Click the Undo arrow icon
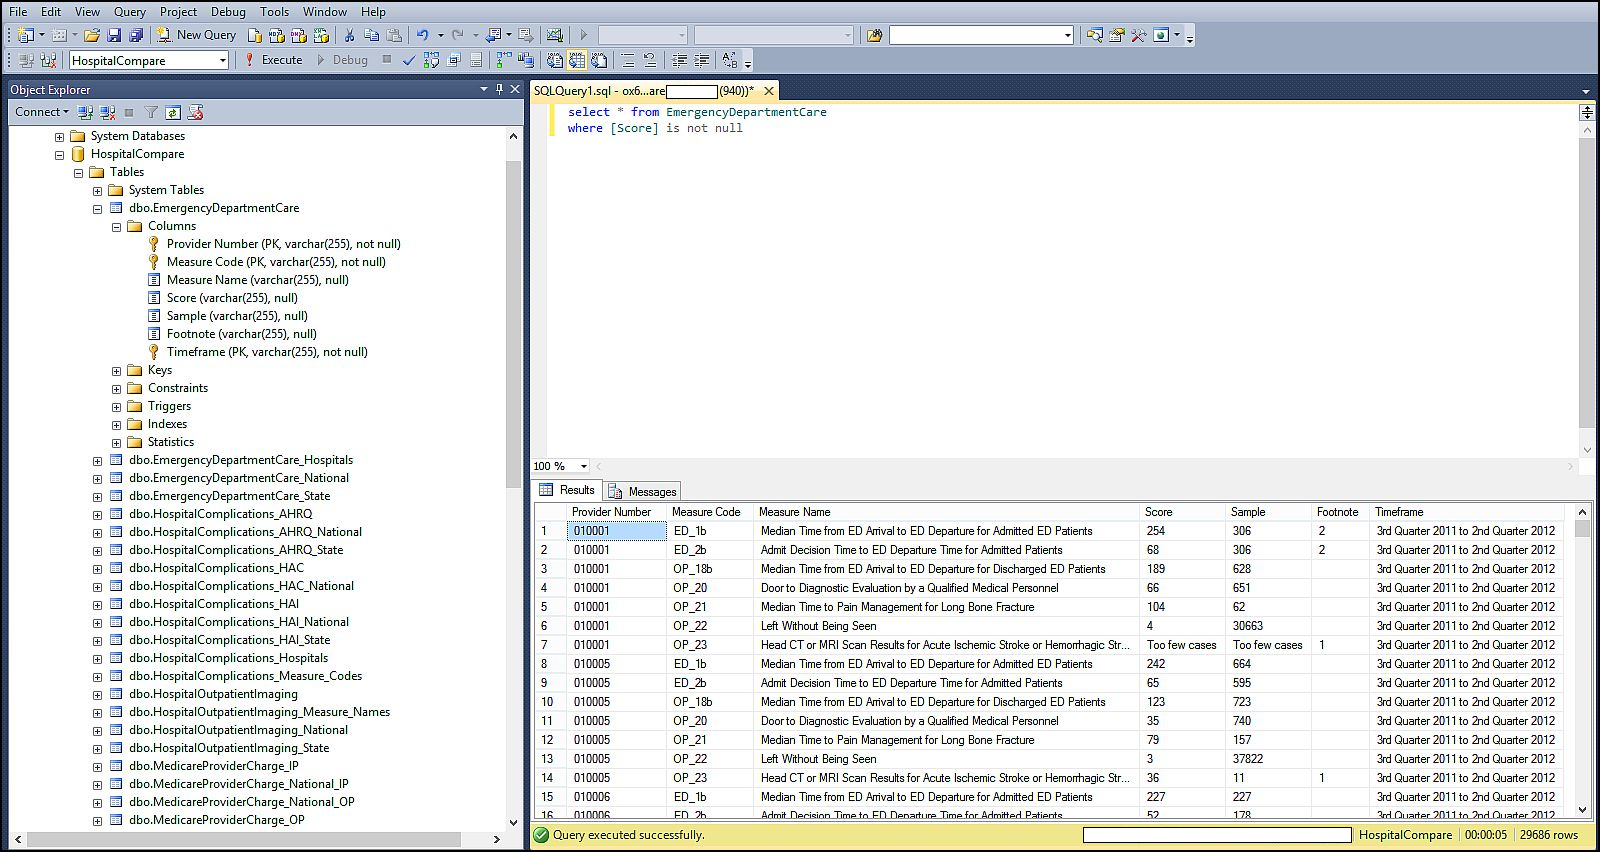 (x=422, y=35)
